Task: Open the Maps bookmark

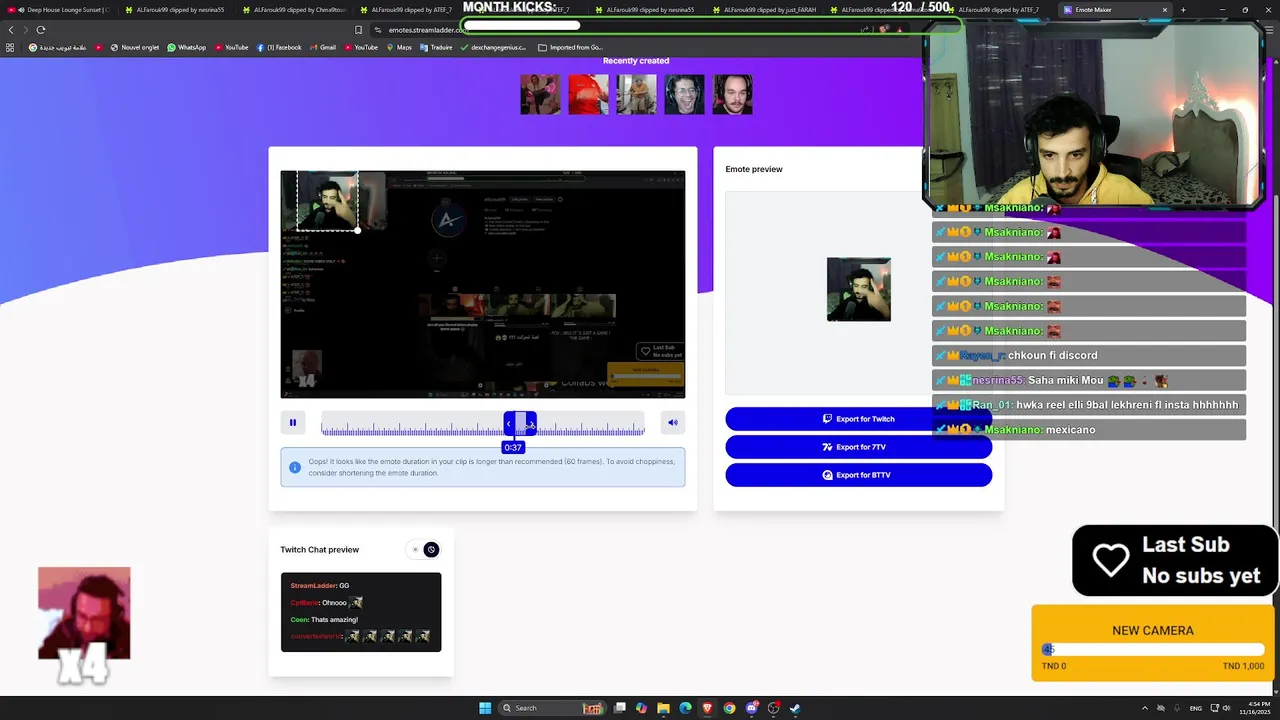Action: point(398,47)
